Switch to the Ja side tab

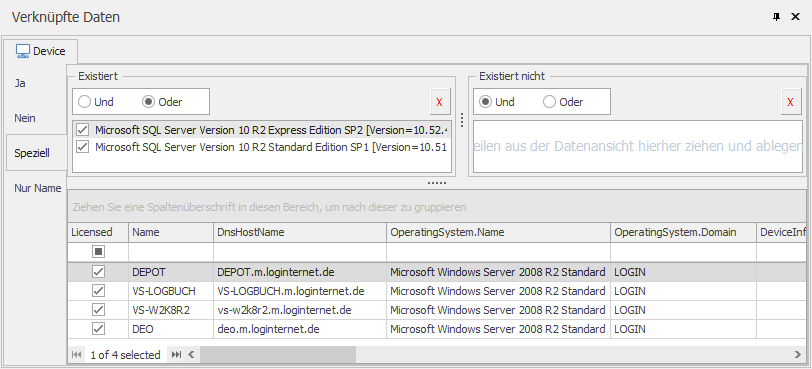click(20, 83)
